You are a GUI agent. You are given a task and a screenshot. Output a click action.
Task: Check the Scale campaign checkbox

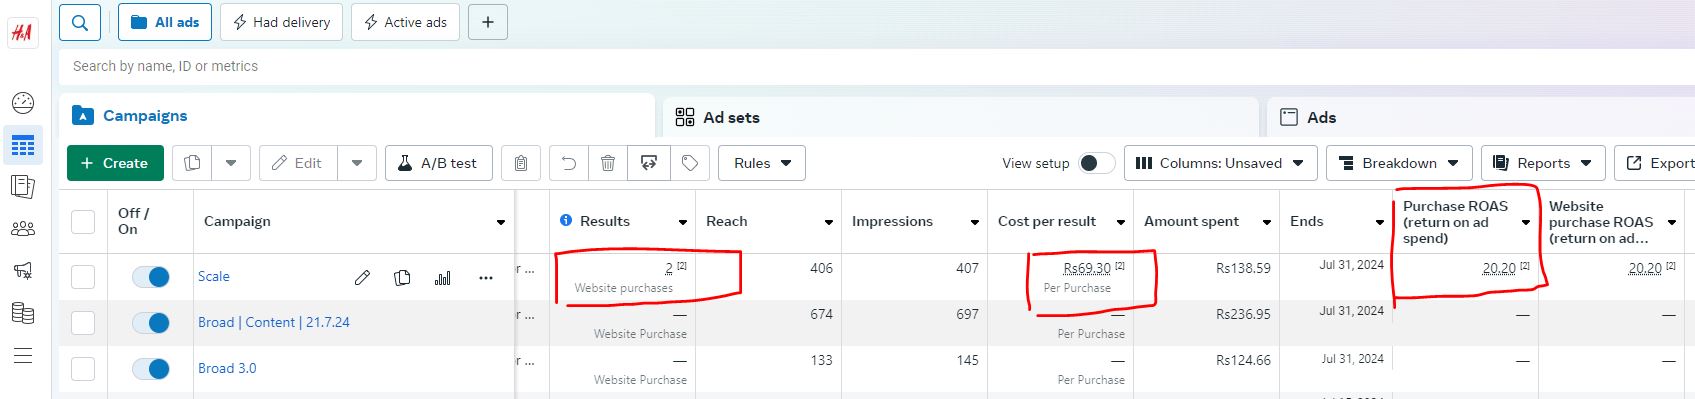[83, 277]
